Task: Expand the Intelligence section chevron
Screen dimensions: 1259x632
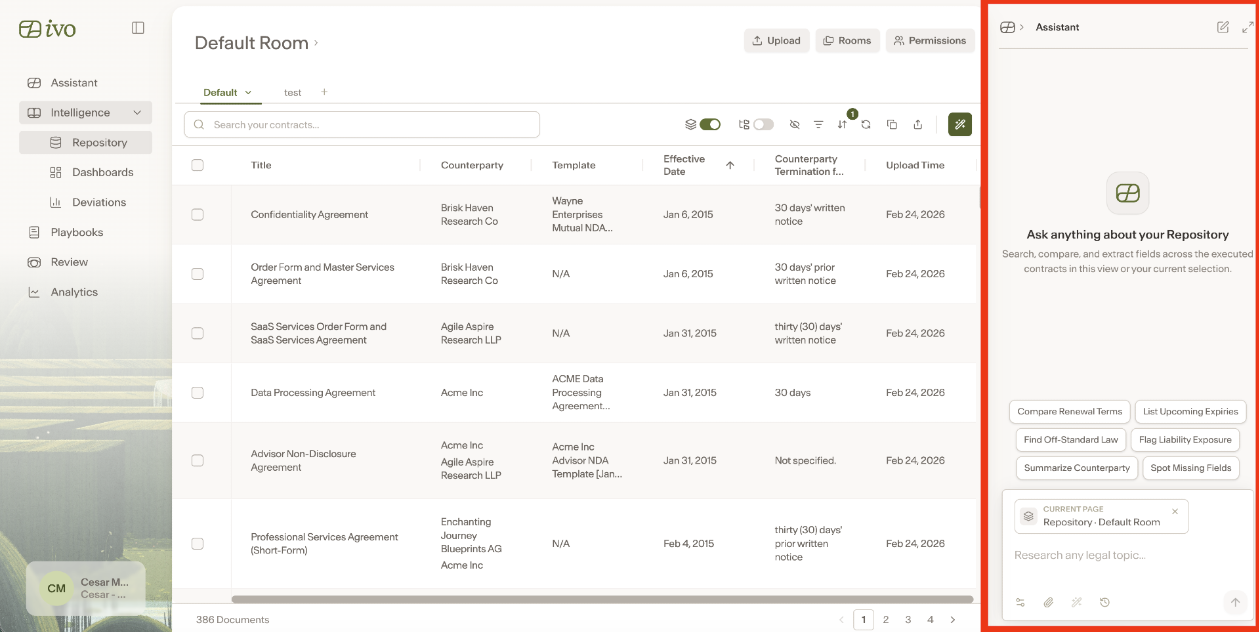Action: [137, 113]
